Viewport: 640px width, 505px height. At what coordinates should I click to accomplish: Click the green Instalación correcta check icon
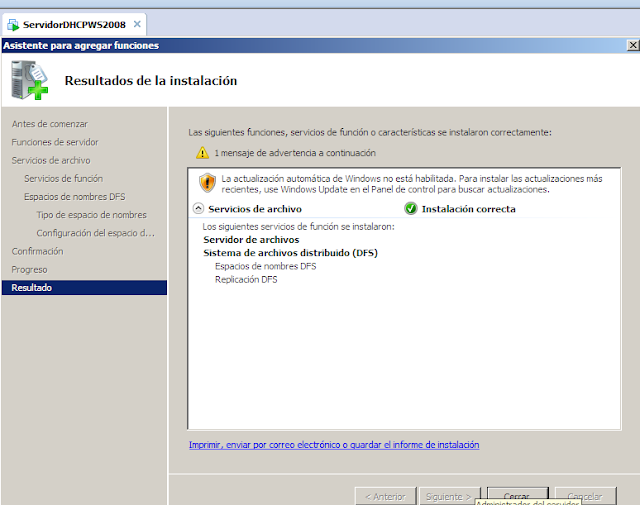[x=411, y=209]
